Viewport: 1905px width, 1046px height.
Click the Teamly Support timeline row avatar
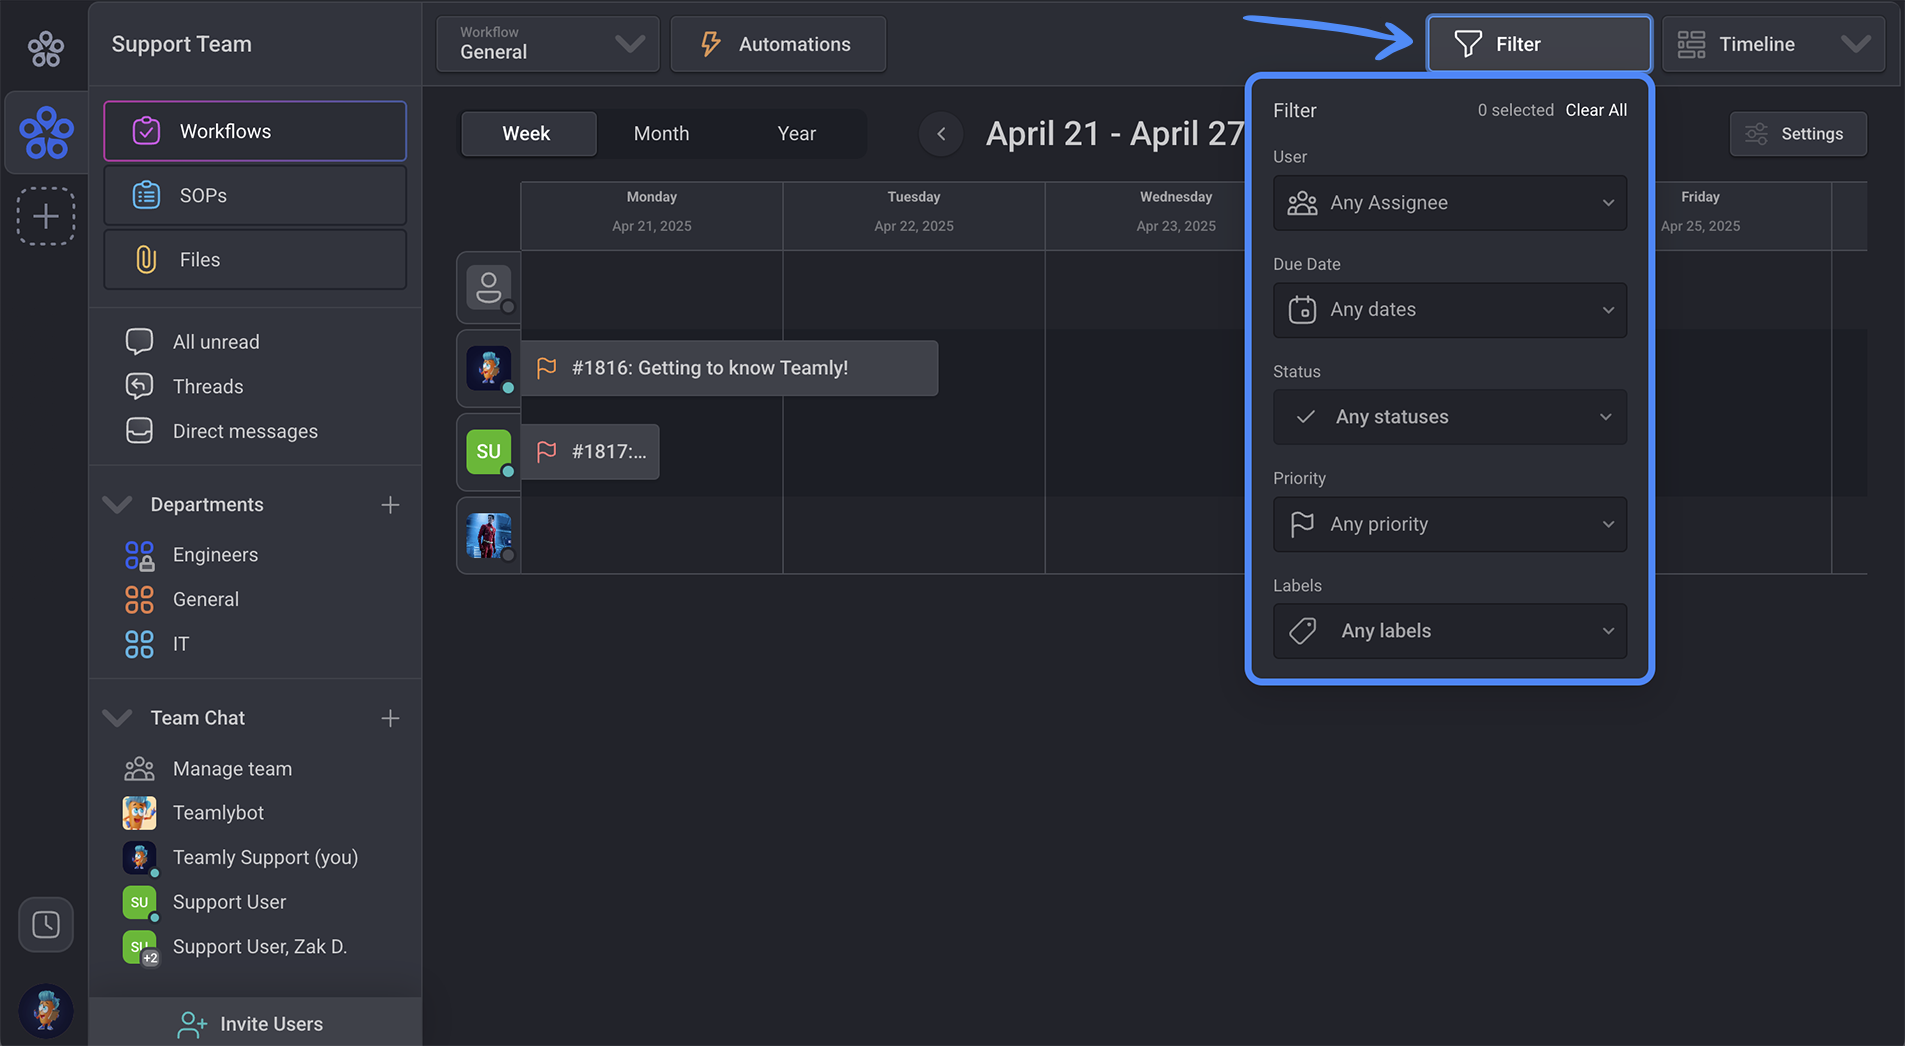pyautogui.click(x=488, y=368)
